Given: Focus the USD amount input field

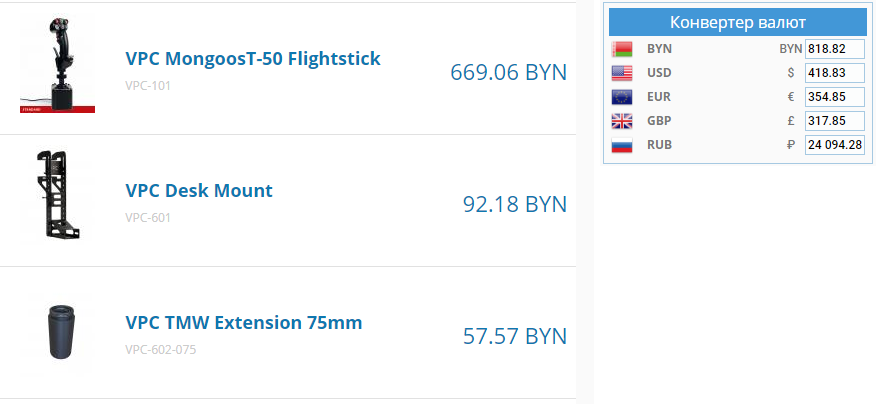Looking at the screenshot, I should pos(834,73).
